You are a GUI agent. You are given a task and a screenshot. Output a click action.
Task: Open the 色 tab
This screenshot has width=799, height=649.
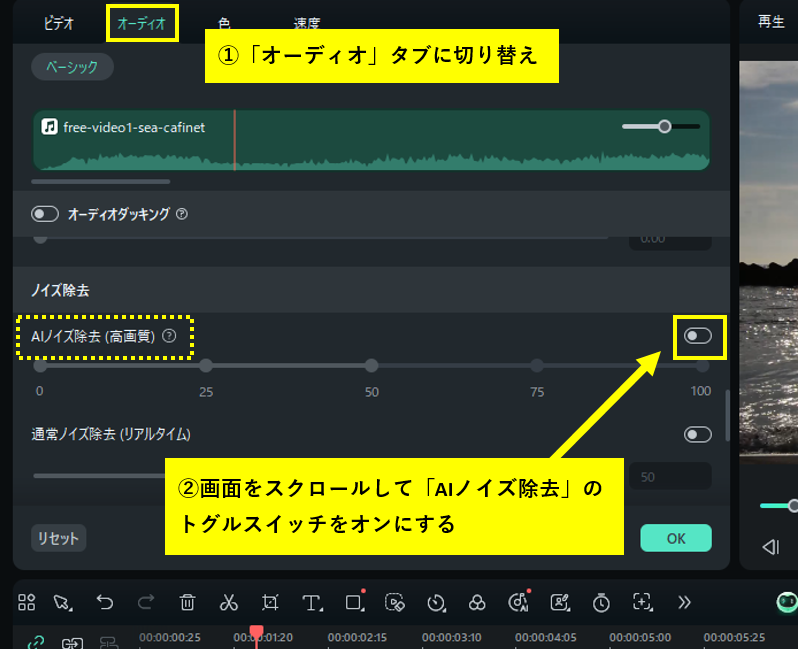(224, 22)
